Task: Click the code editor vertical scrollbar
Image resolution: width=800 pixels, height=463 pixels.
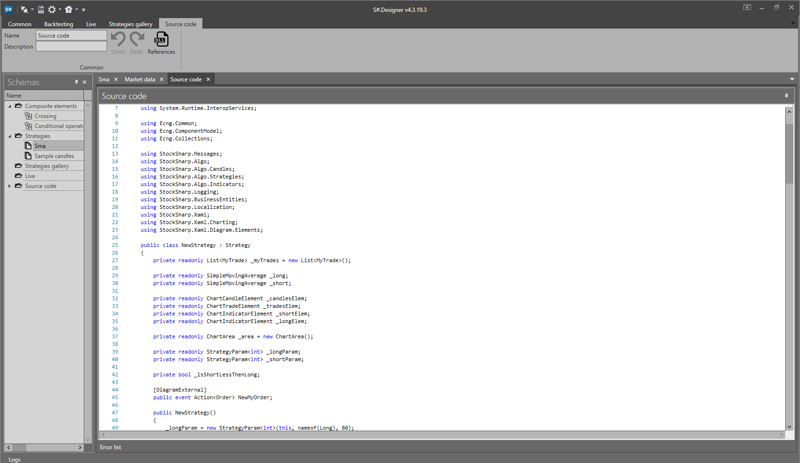Action: click(x=789, y=200)
